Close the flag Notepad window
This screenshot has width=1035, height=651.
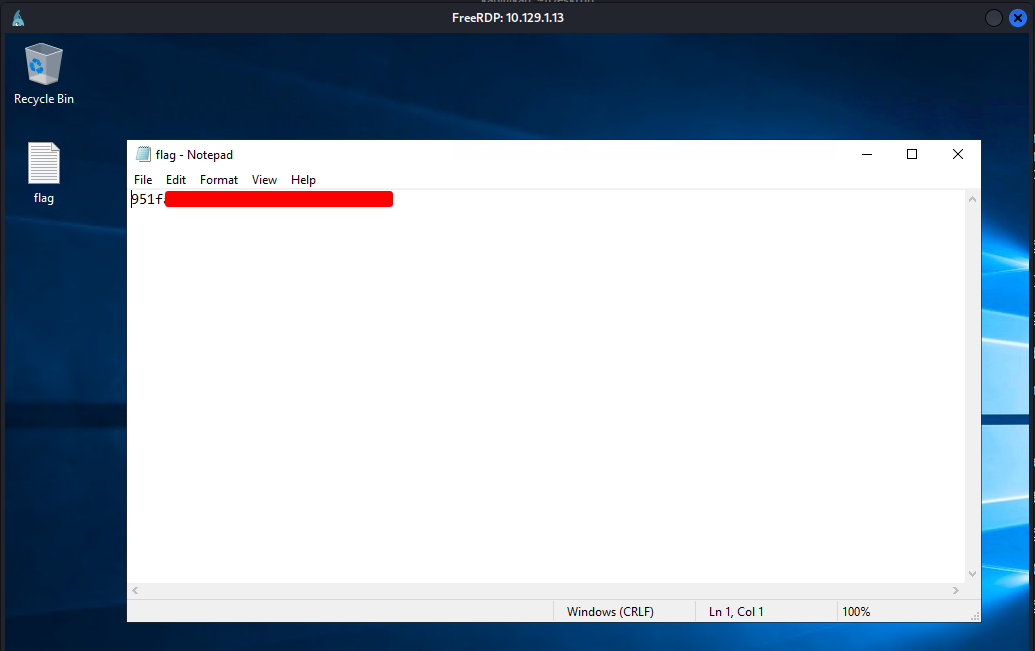pos(958,154)
